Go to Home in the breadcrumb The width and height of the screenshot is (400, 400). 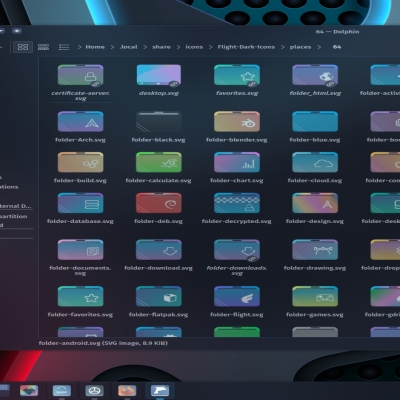click(x=95, y=47)
